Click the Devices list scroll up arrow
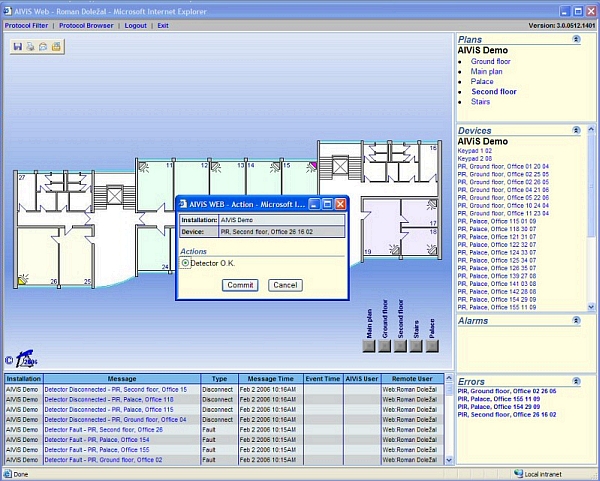Screen dimensions: 600x481 (591, 130)
